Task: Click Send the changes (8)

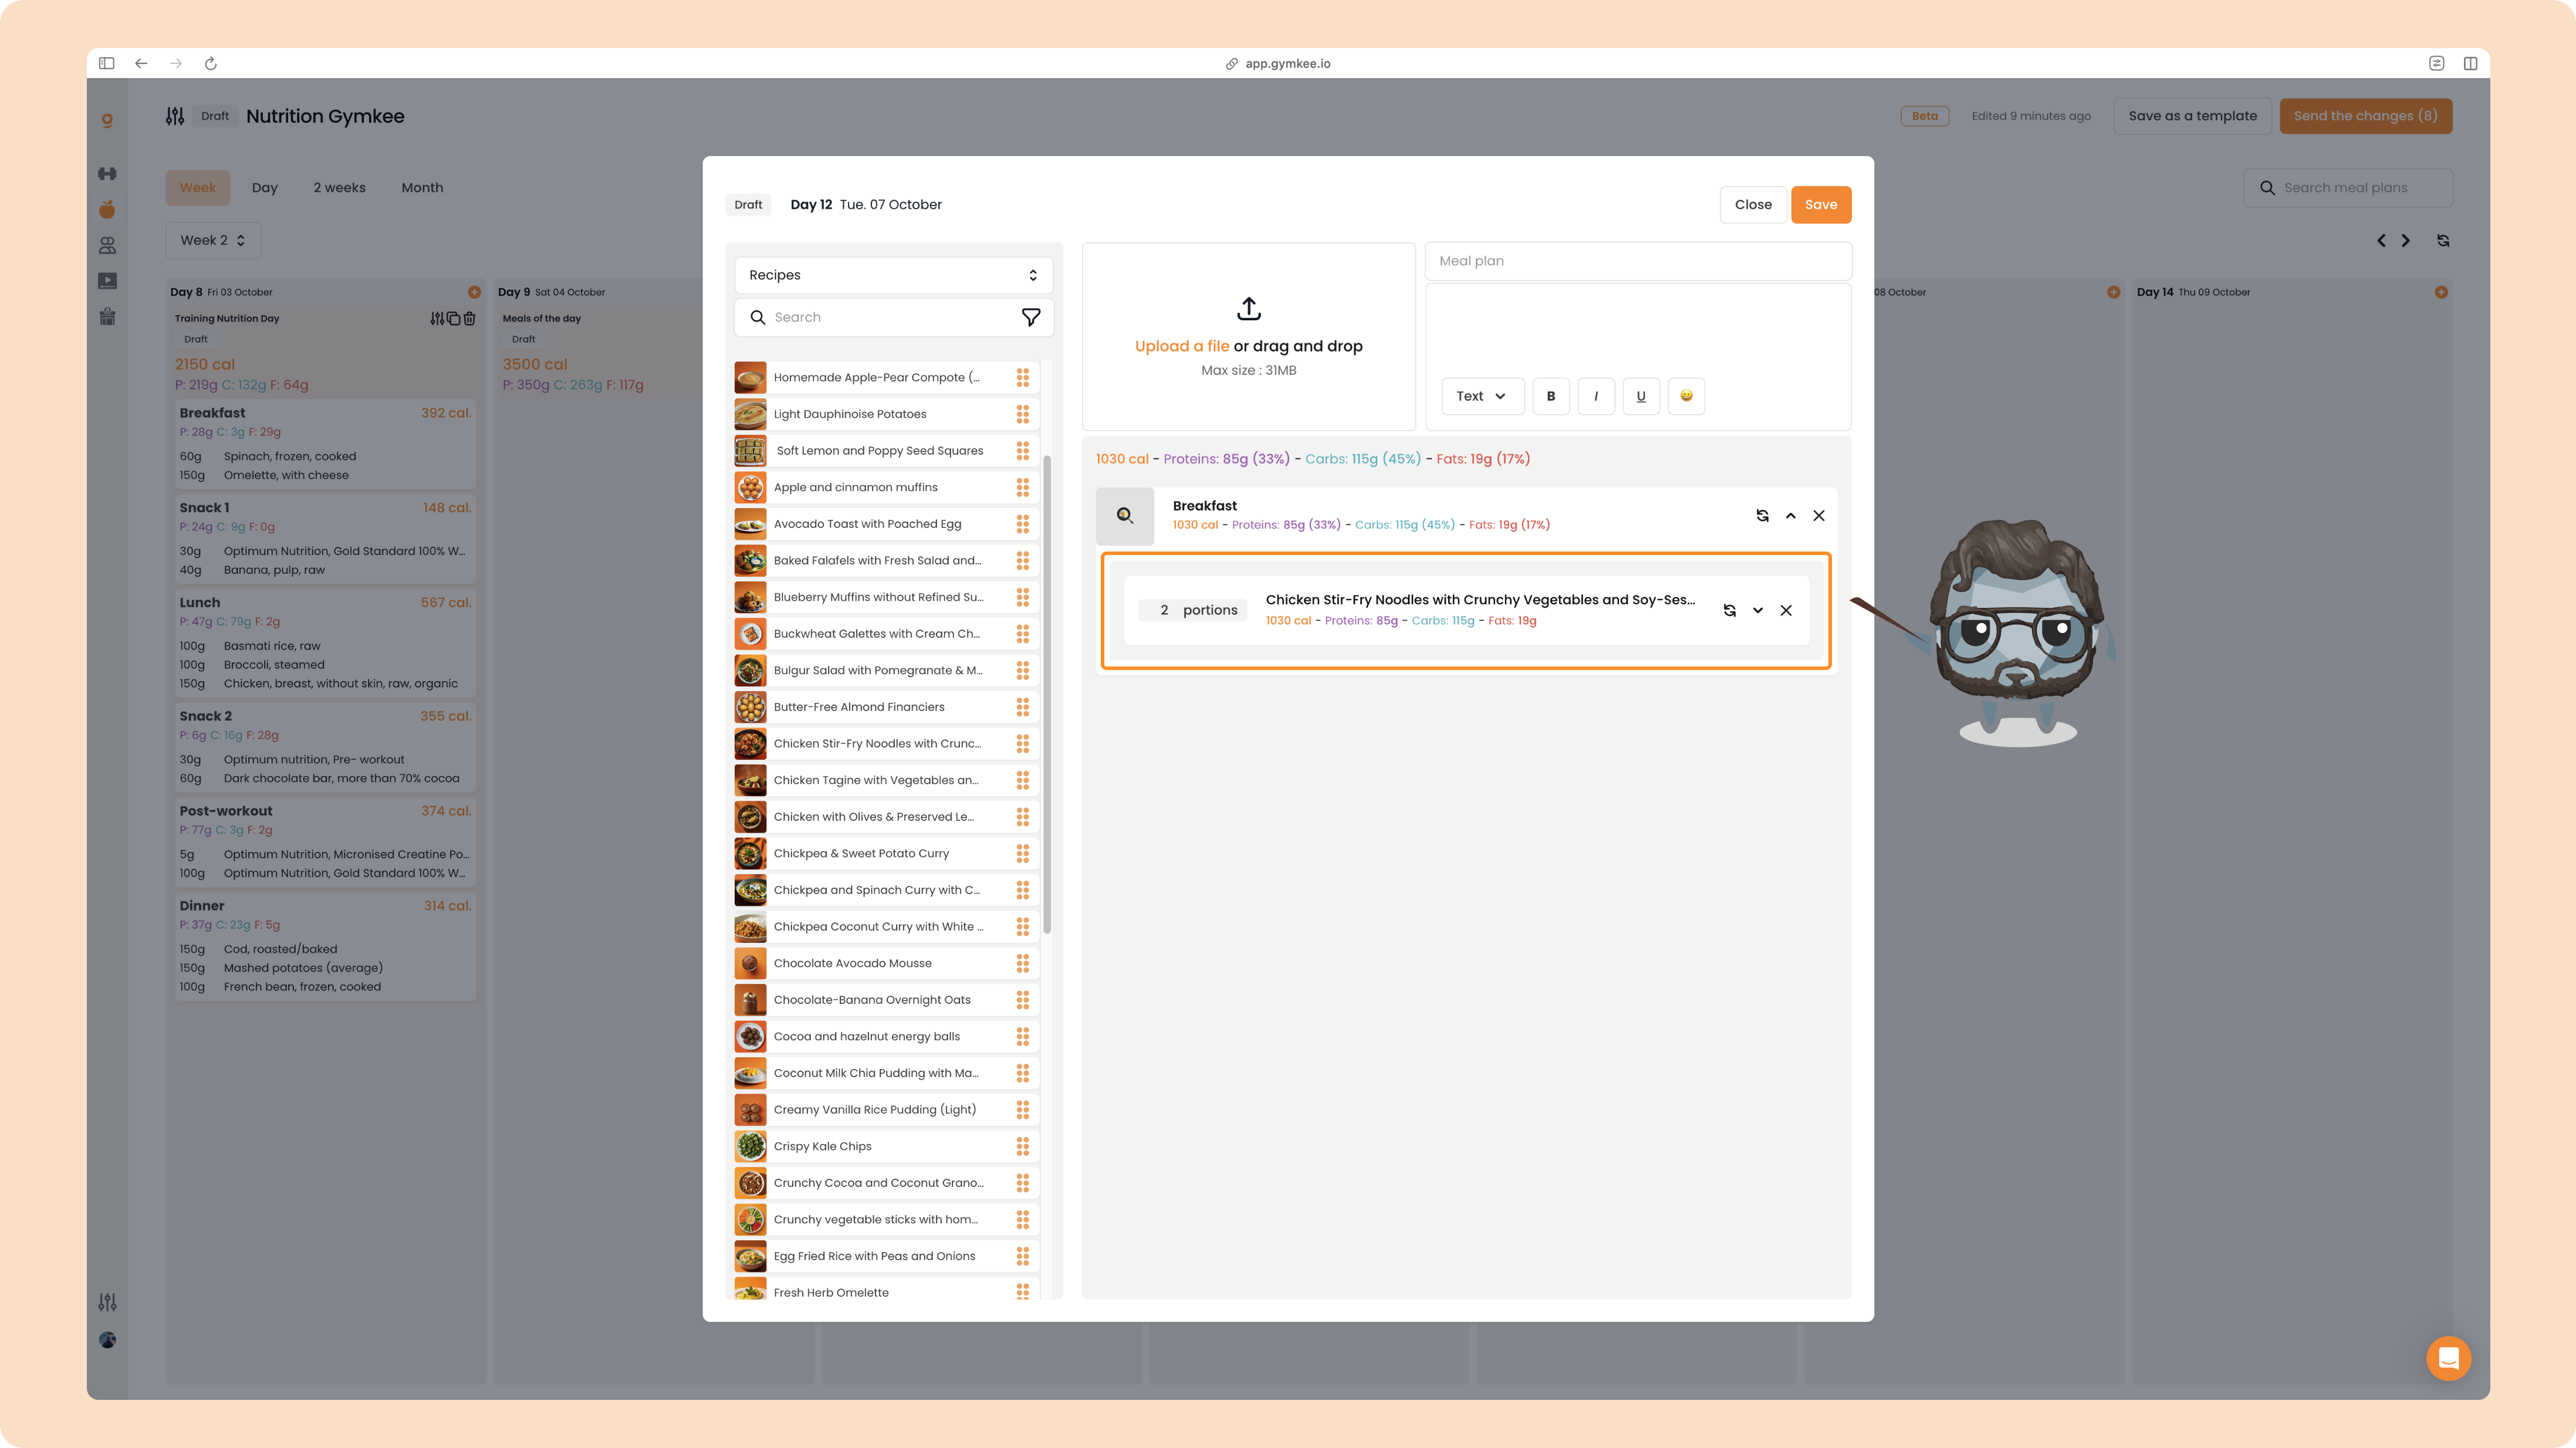Action: coord(2365,116)
